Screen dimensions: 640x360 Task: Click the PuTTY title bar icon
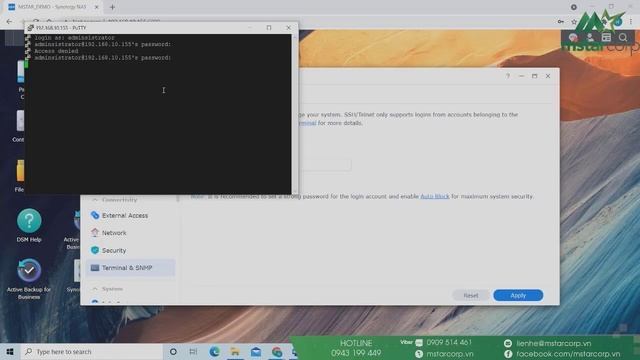point(31,28)
